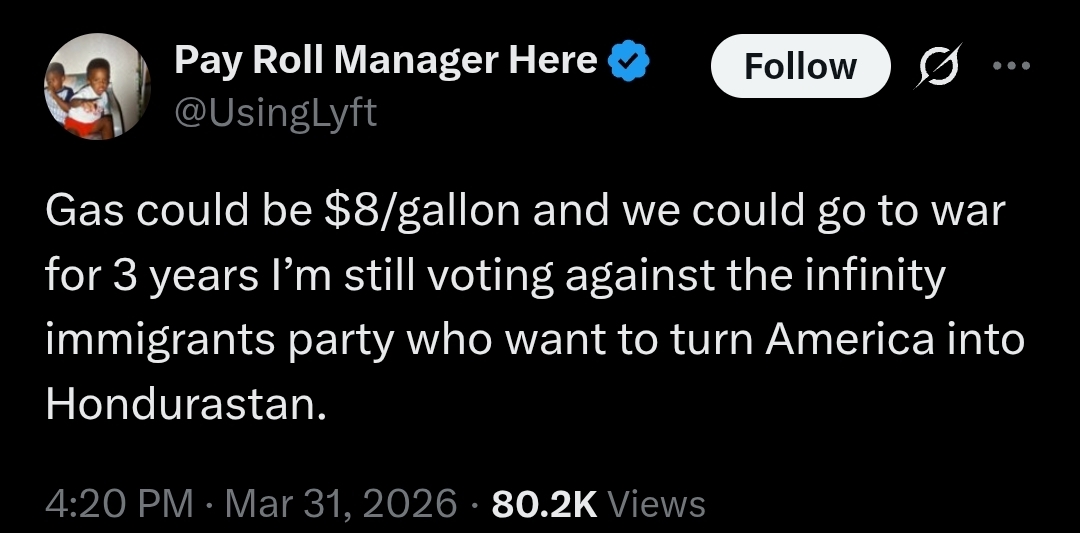
Task: Open the Pay Roll Manager Here display name
Action: pyautogui.click(x=386, y=61)
